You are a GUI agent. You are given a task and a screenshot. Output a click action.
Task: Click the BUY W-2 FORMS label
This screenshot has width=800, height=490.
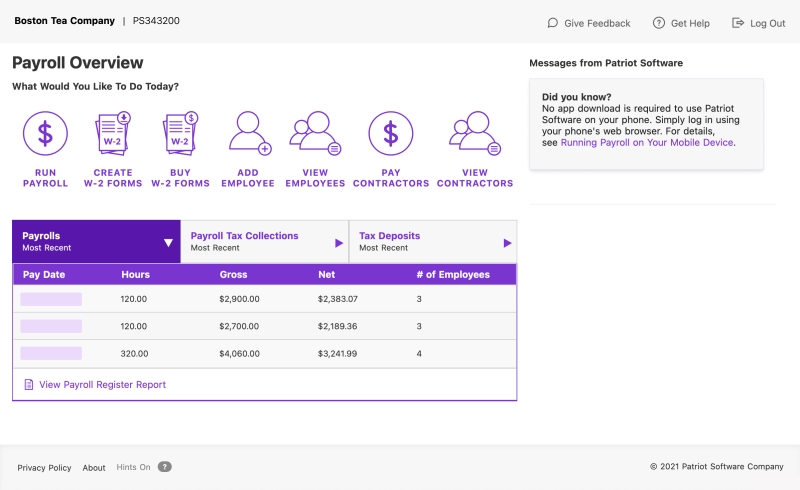pos(180,178)
